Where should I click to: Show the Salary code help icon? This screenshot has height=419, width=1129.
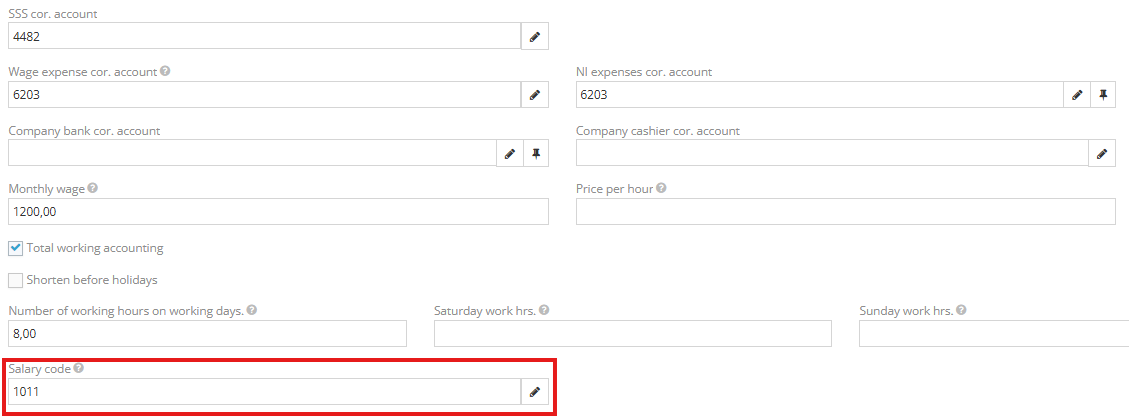78,368
